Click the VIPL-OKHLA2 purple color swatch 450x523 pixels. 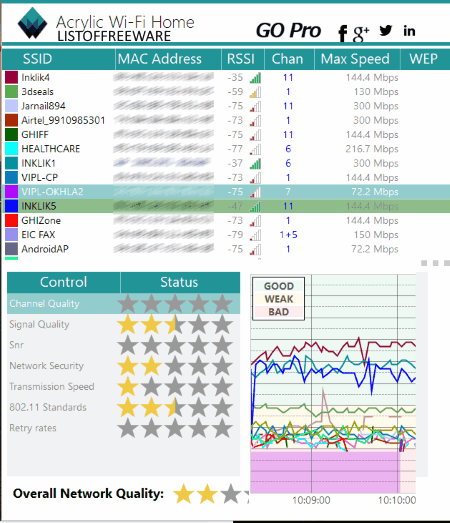click(11, 192)
